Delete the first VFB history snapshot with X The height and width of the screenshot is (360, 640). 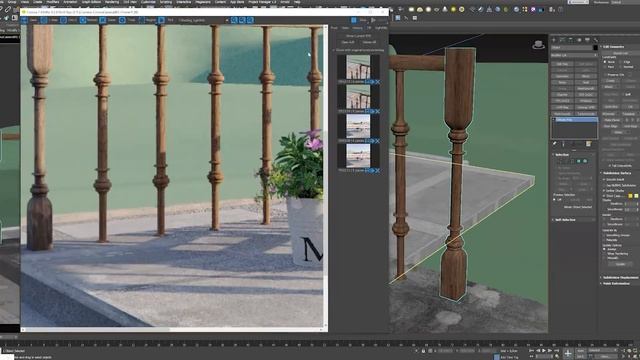point(378,82)
